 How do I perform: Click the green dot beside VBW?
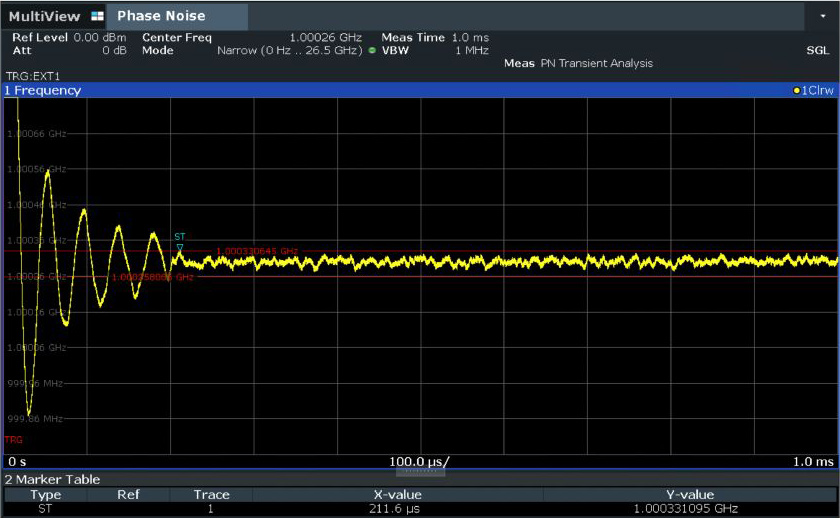372,49
